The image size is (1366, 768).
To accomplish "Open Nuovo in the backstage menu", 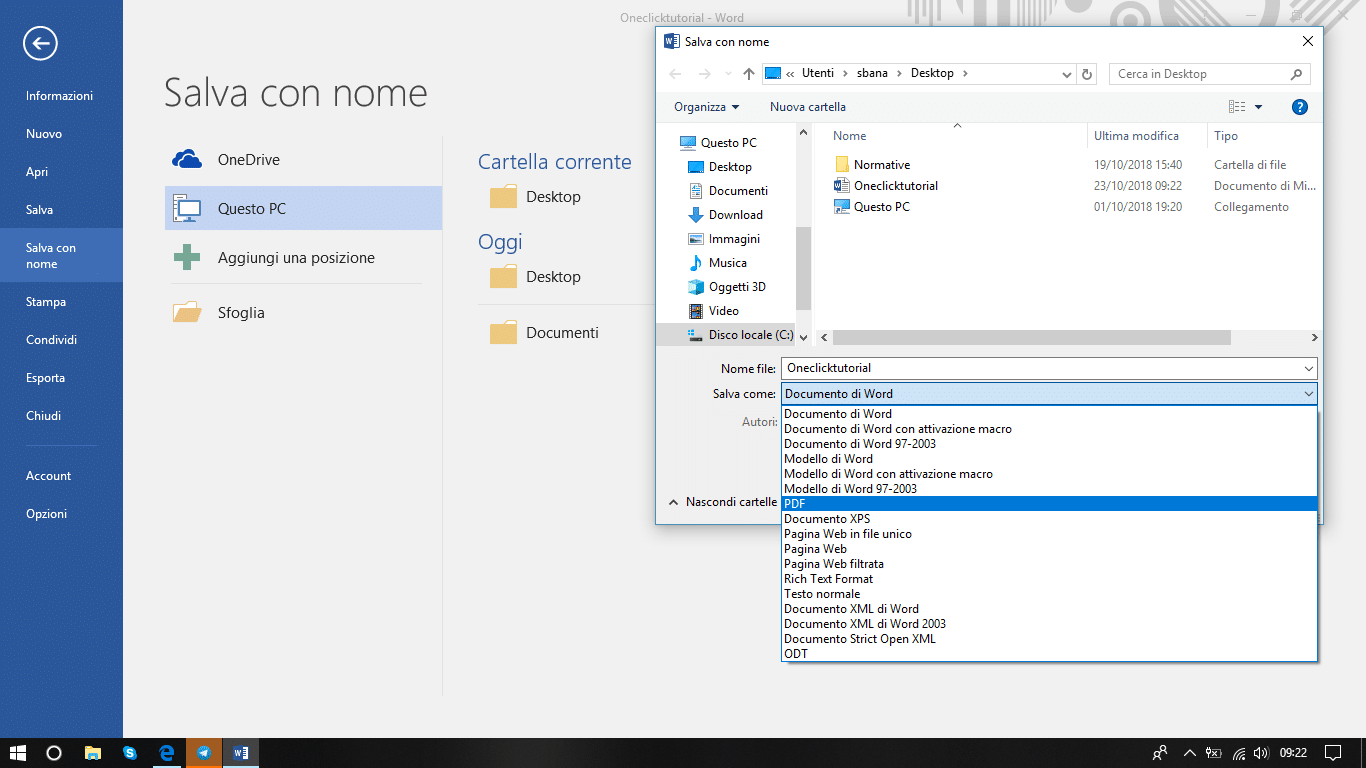I will click(61, 134).
